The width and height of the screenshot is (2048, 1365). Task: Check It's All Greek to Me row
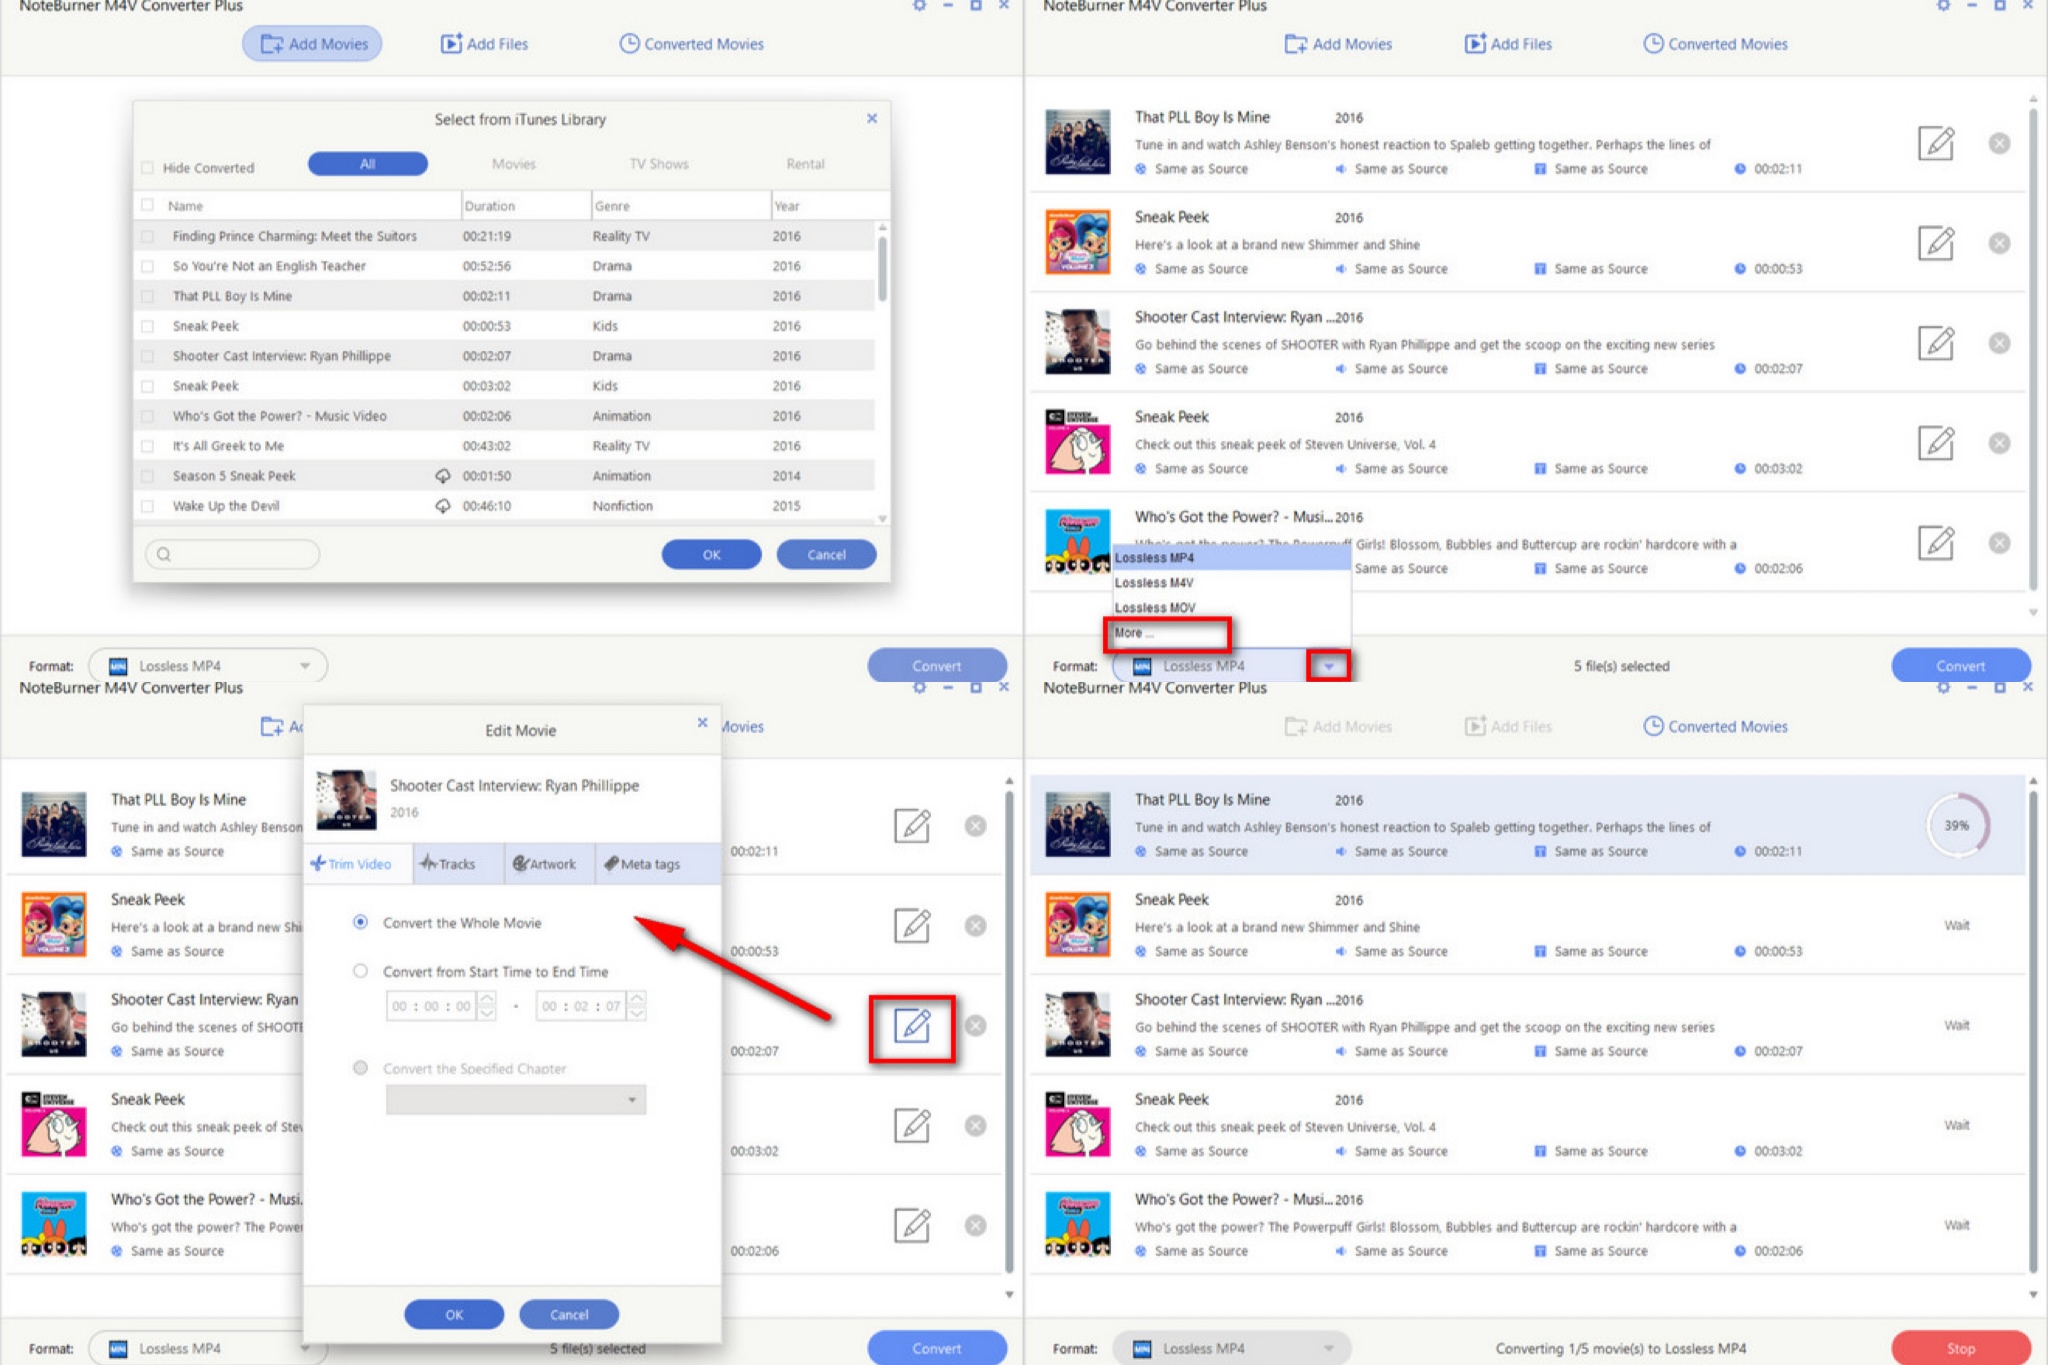click(148, 446)
